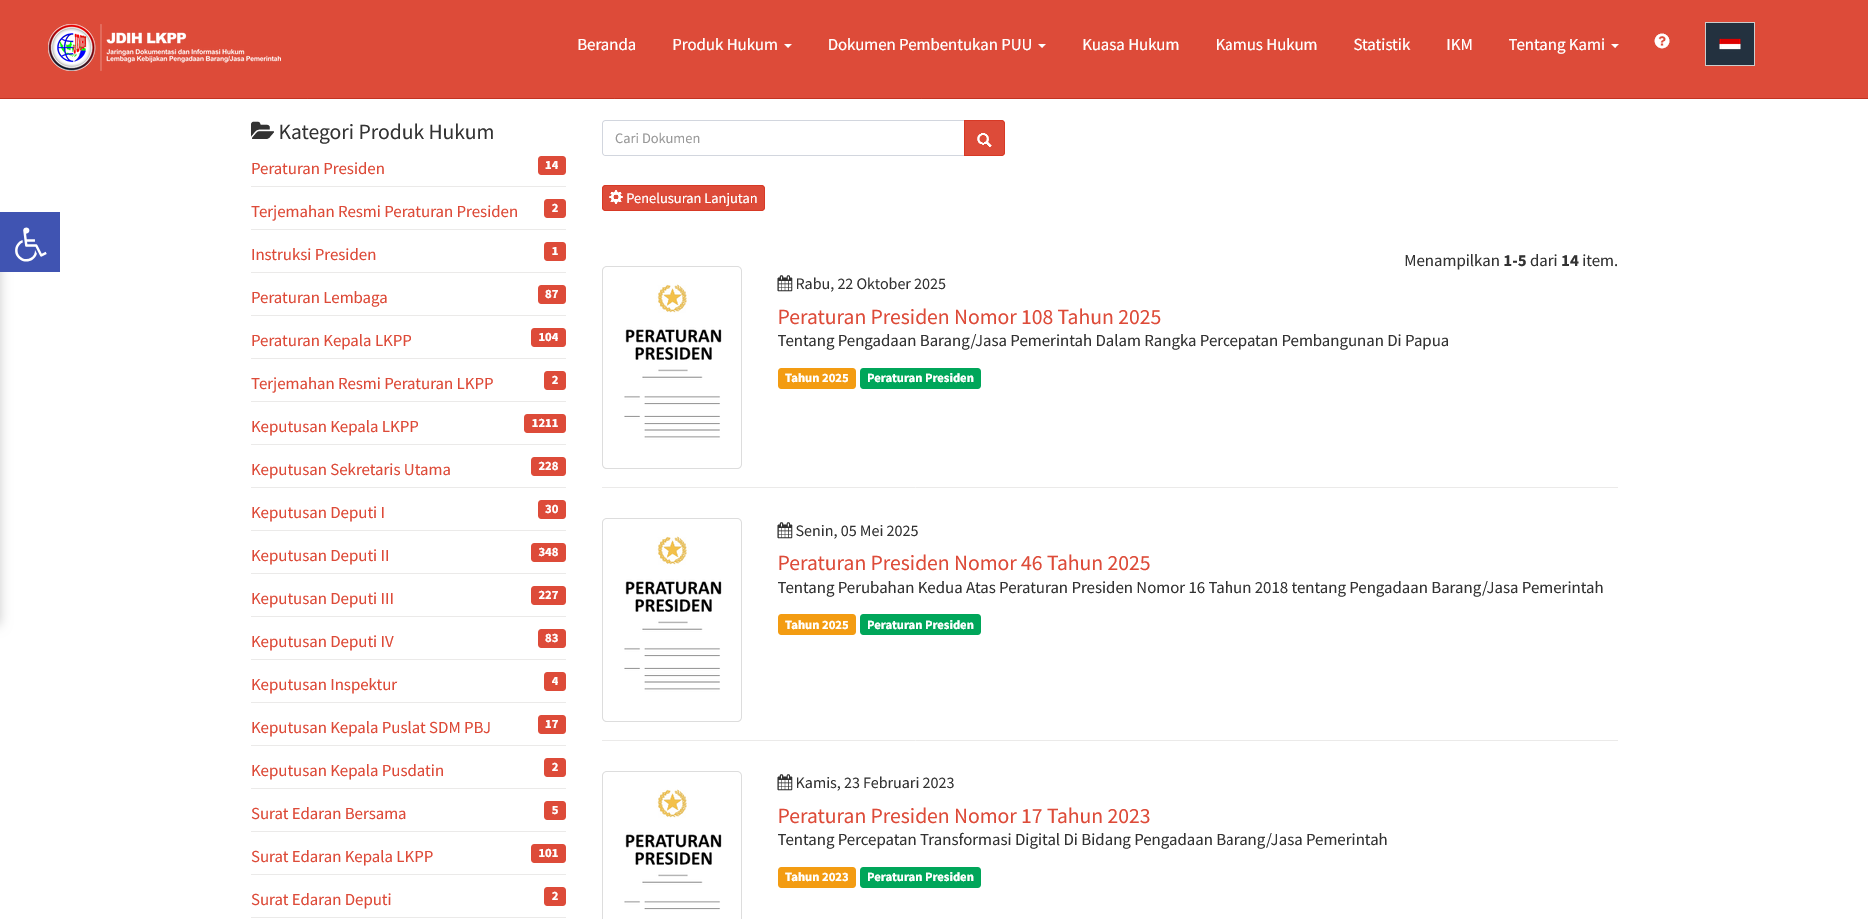Screen dimensions: 1869x919
Task: Open the JDIH LKPP logo home link
Action: tap(165, 47)
